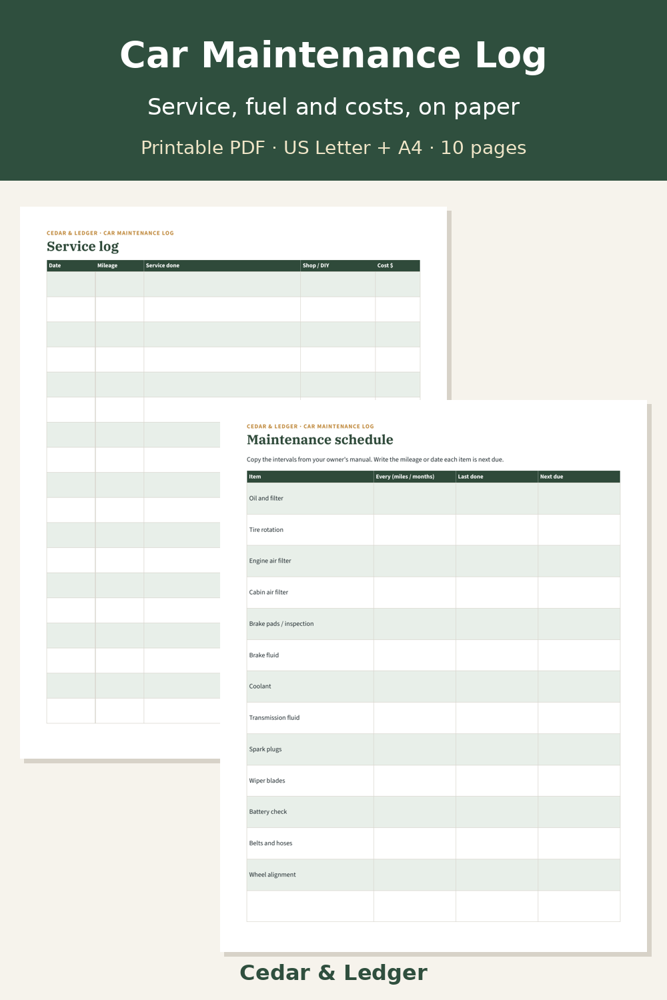
Task: Click the Next due cell for Oil and filter
Action: coord(578,498)
